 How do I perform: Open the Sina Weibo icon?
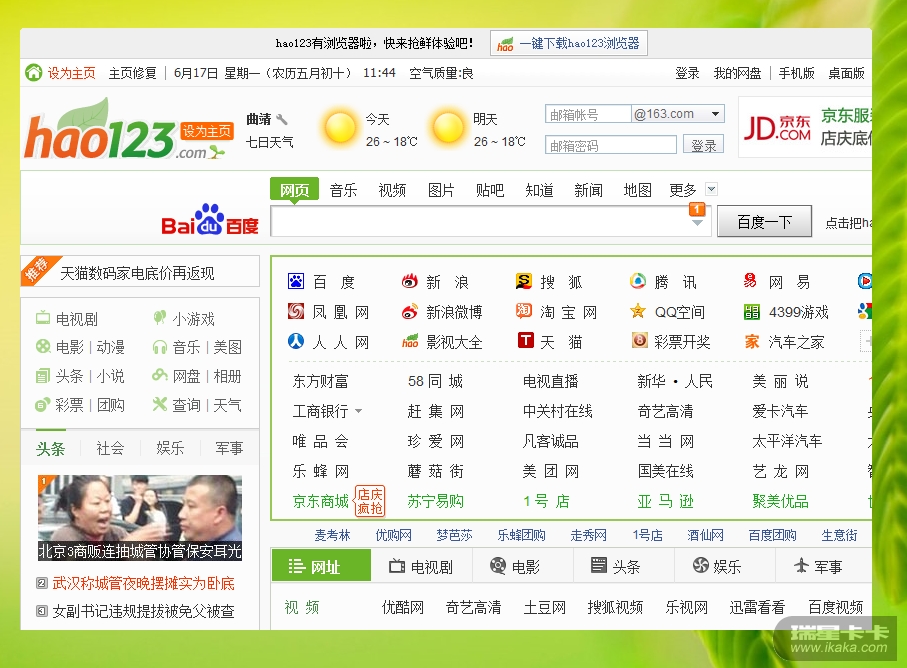pos(410,312)
